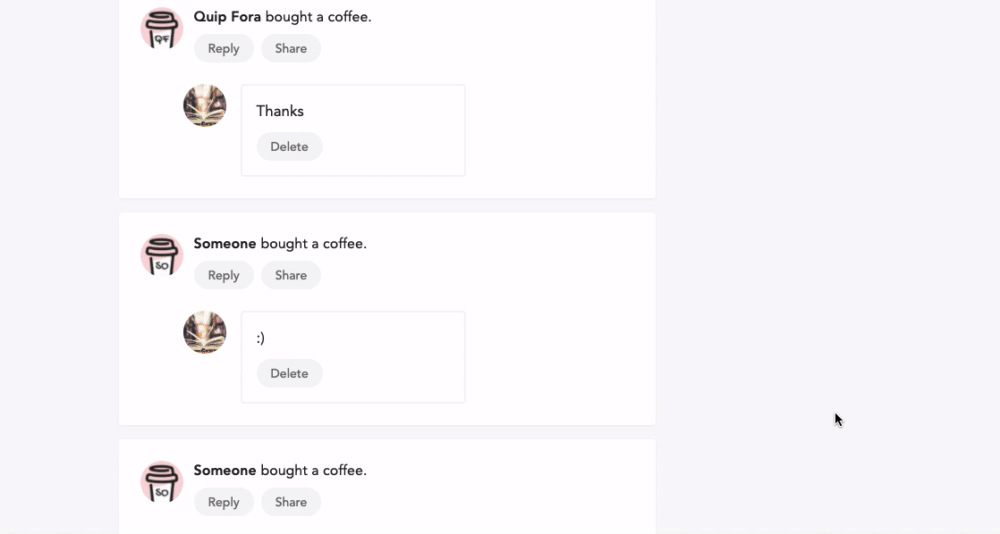Reply to the Someone post with the smiley response
This screenshot has width=1000, height=534.
(x=223, y=275)
